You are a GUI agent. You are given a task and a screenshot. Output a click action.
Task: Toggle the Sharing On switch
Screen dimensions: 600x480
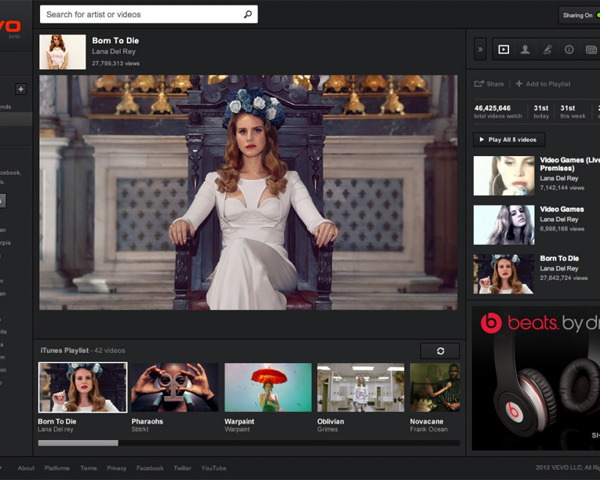point(579,15)
